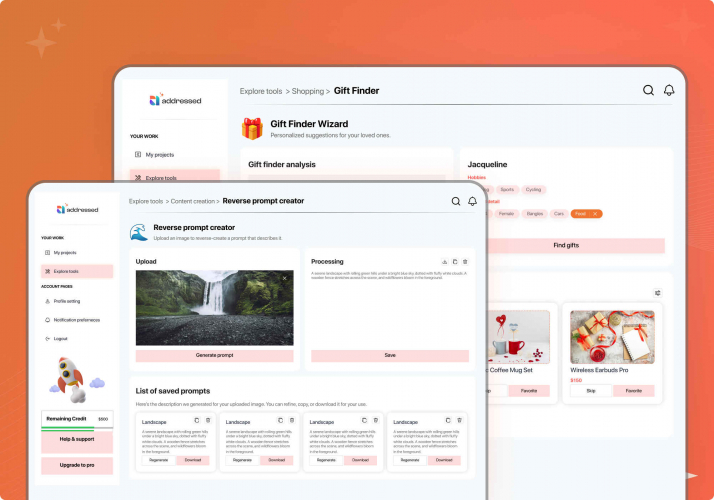Image resolution: width=714 pixels, height=500 pixels.
Task: Click Save under the Processing panel
Action: 390,355
